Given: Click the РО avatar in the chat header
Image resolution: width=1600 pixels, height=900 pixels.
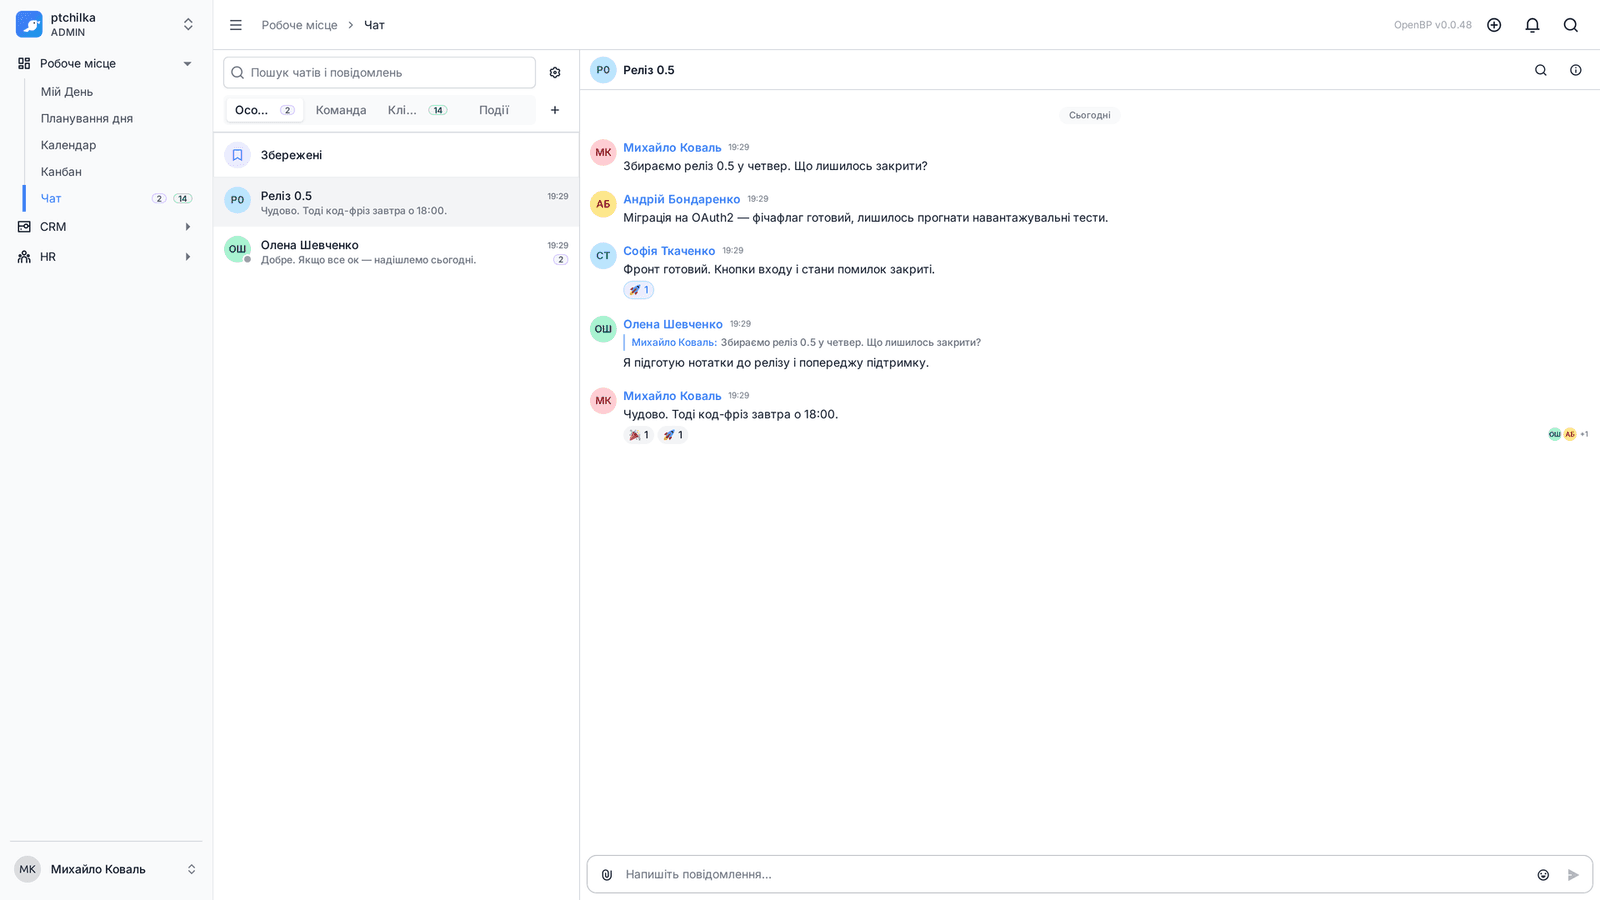Looking at the screenshot, I should click(603, 70).
